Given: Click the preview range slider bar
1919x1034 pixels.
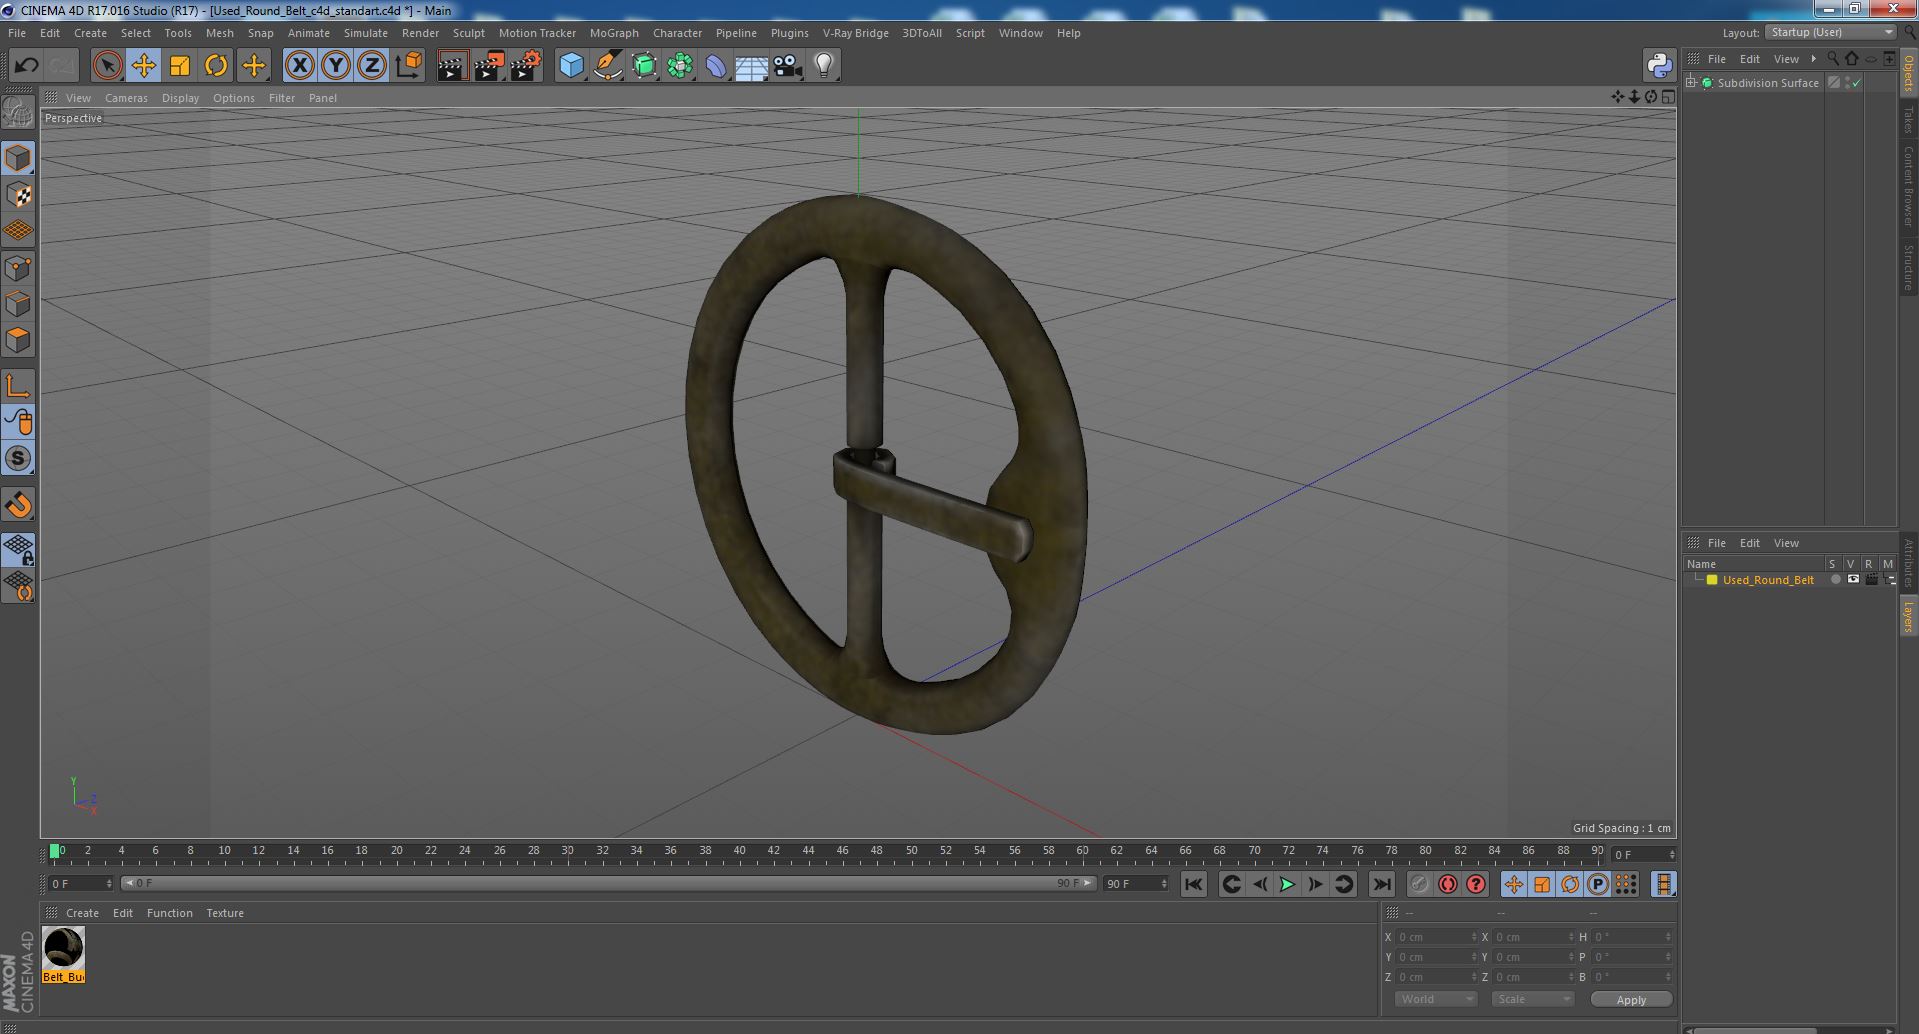Looking at the screenshot, I should click(608, 883).
